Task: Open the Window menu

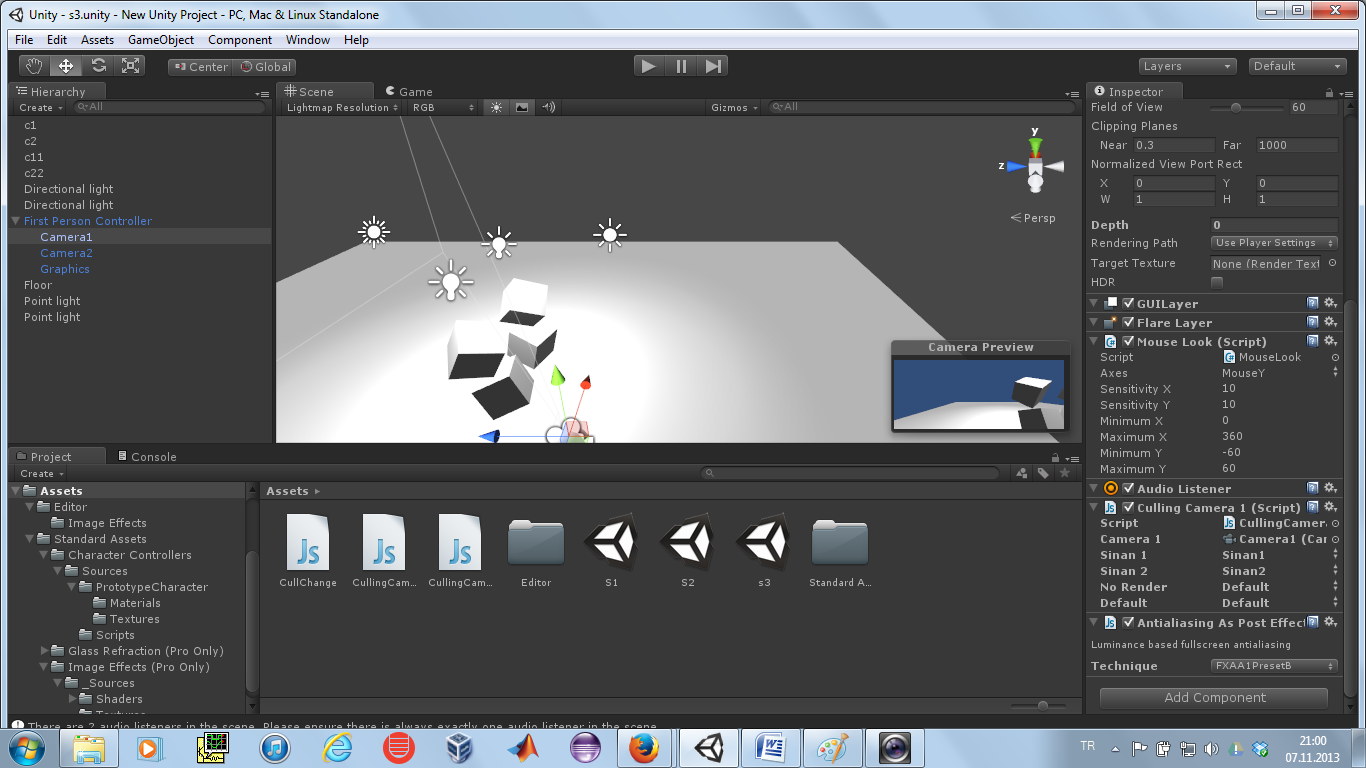Action: pos(308,40)
